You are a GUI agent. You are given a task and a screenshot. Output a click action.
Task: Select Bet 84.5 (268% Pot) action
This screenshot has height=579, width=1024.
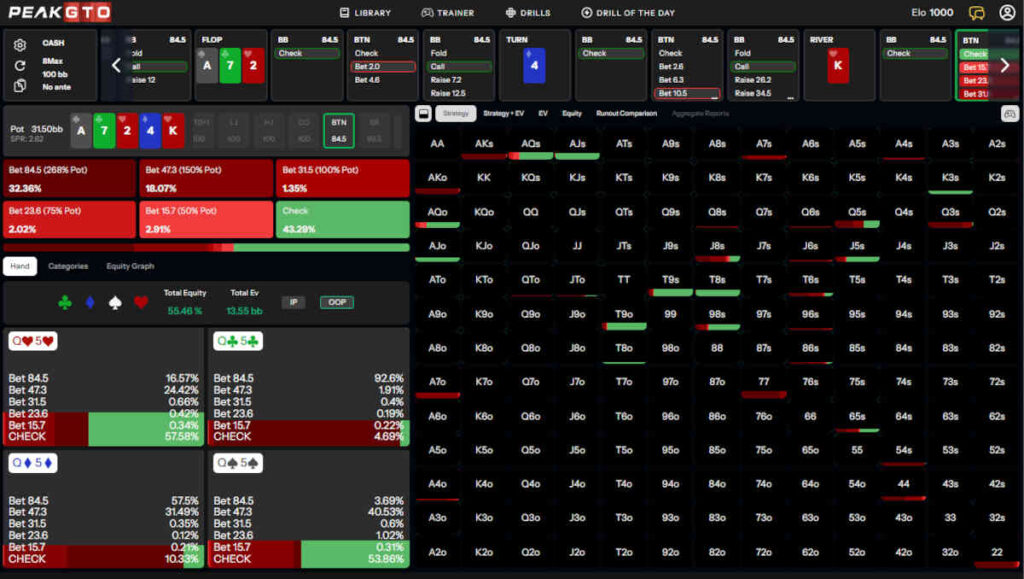pyautogui.click(x=69, y=178)
